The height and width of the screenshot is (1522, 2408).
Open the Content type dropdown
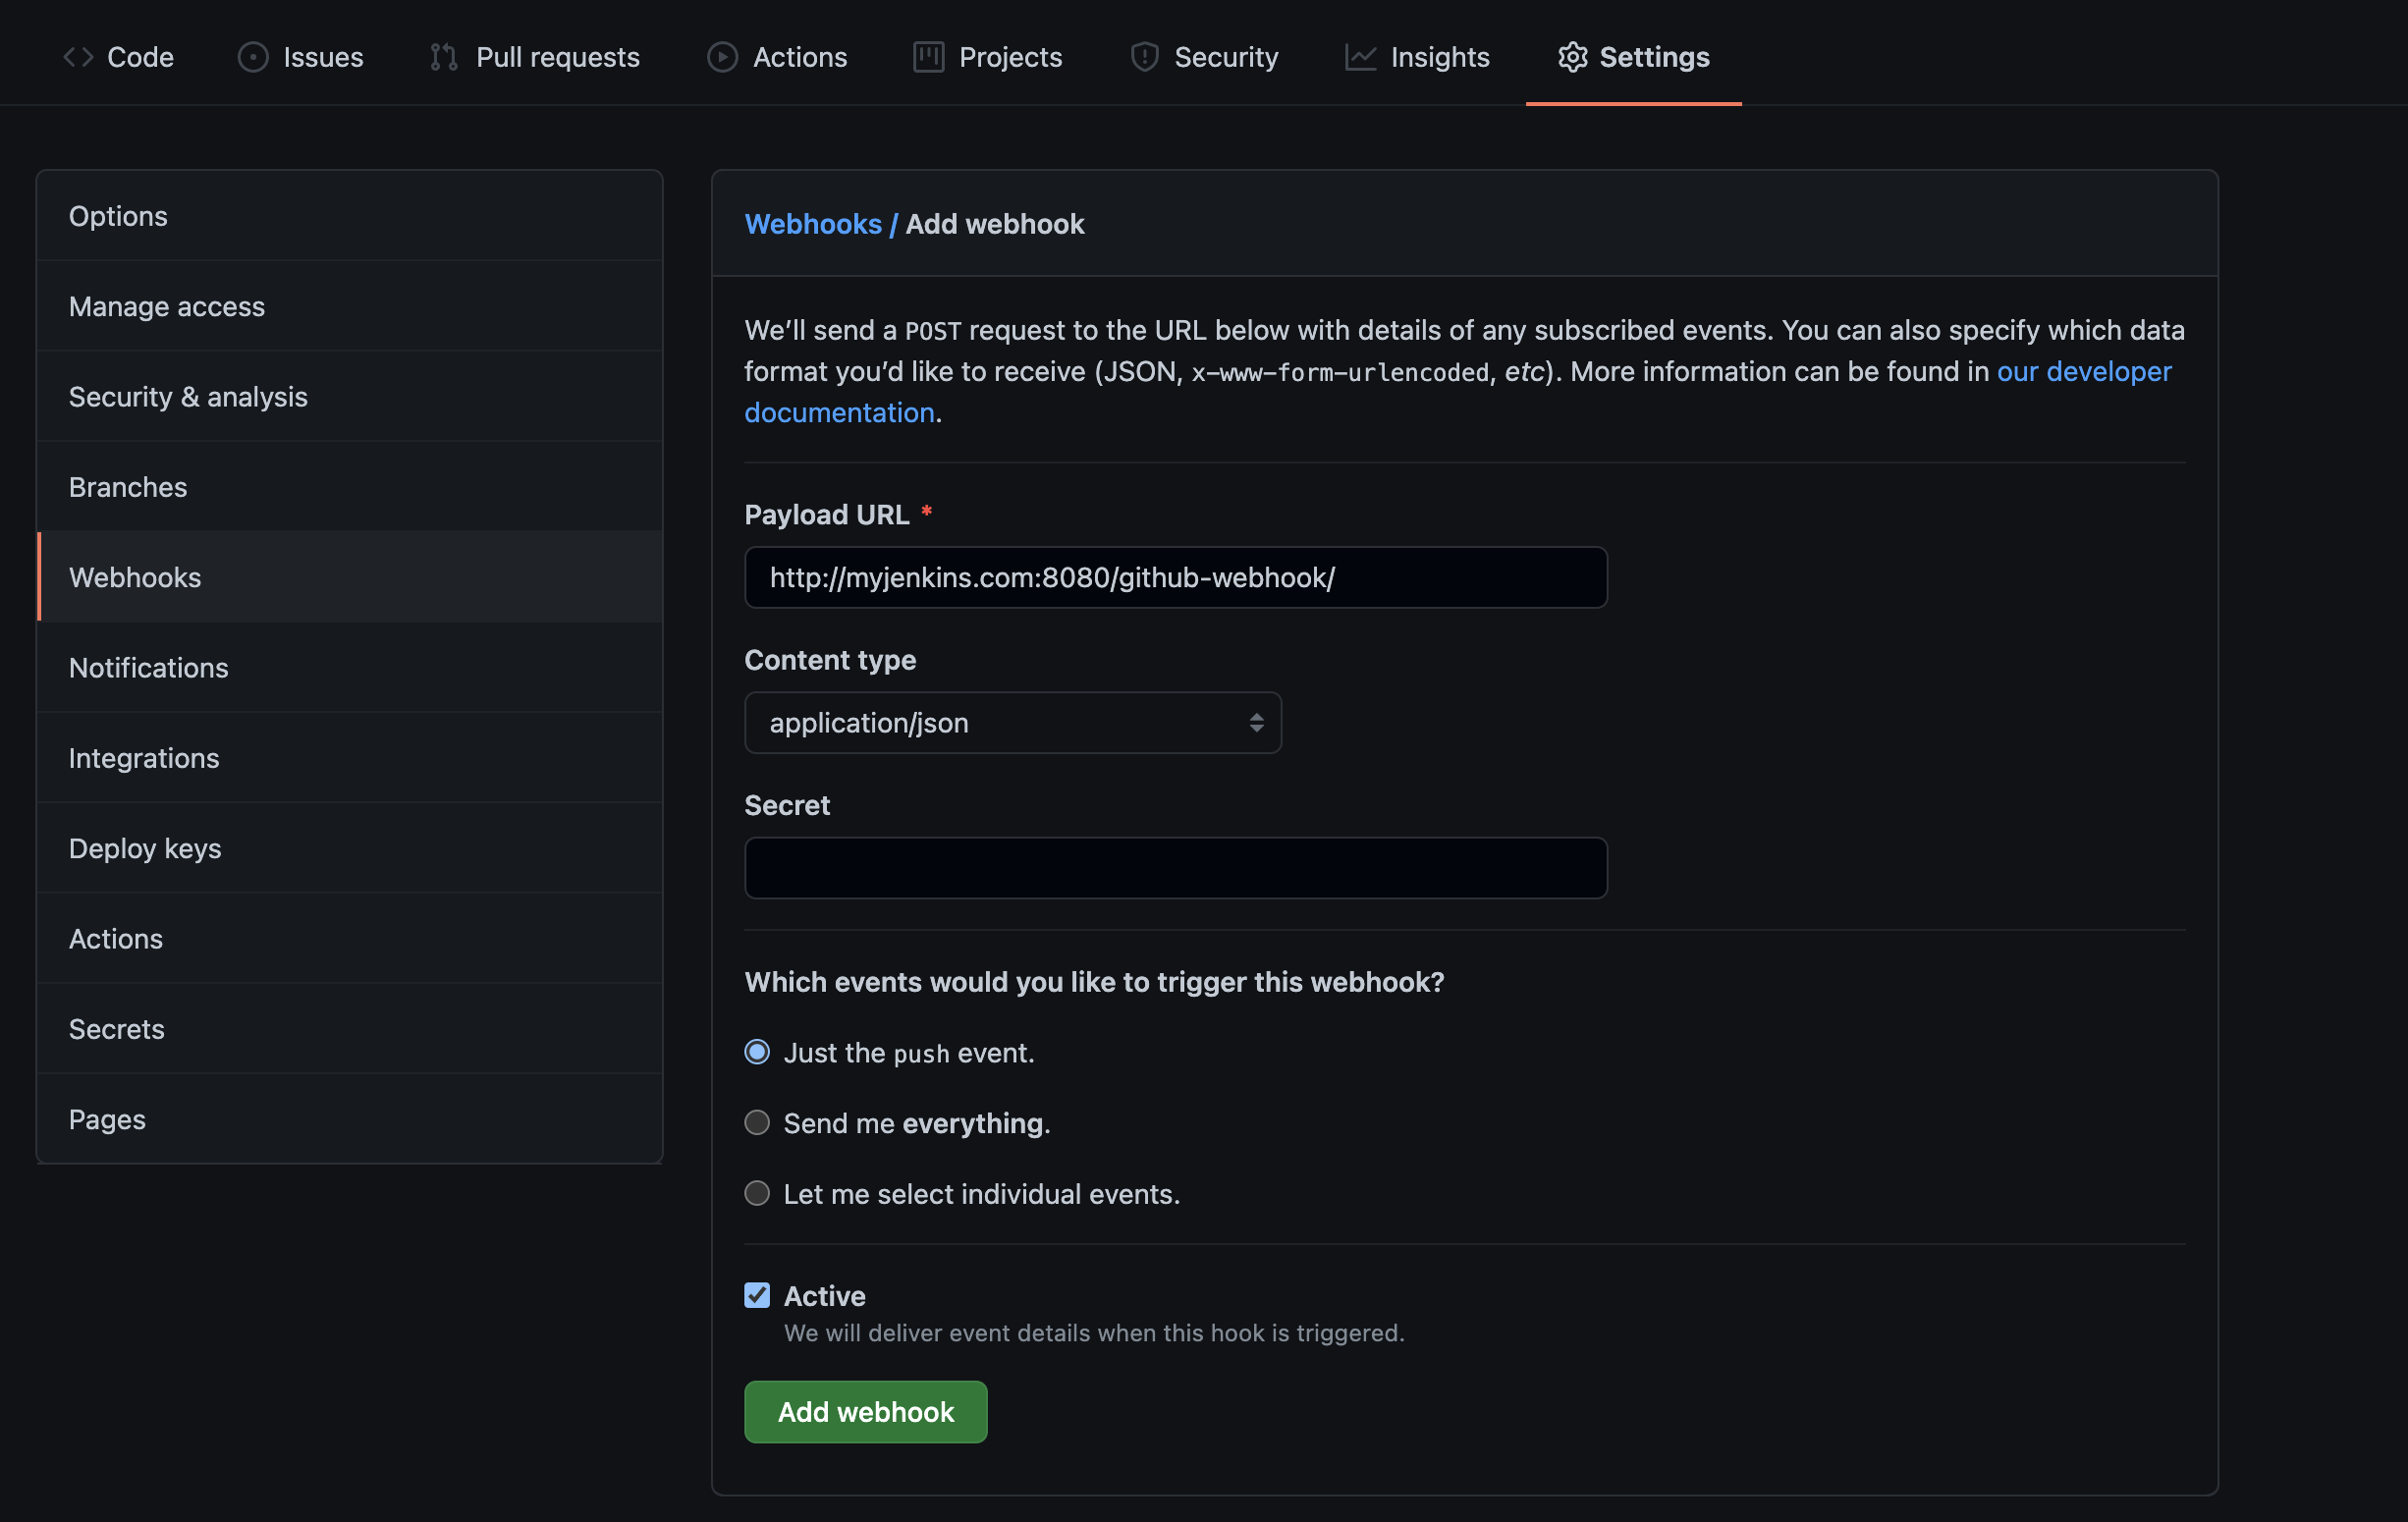(x=1012, y=723)
